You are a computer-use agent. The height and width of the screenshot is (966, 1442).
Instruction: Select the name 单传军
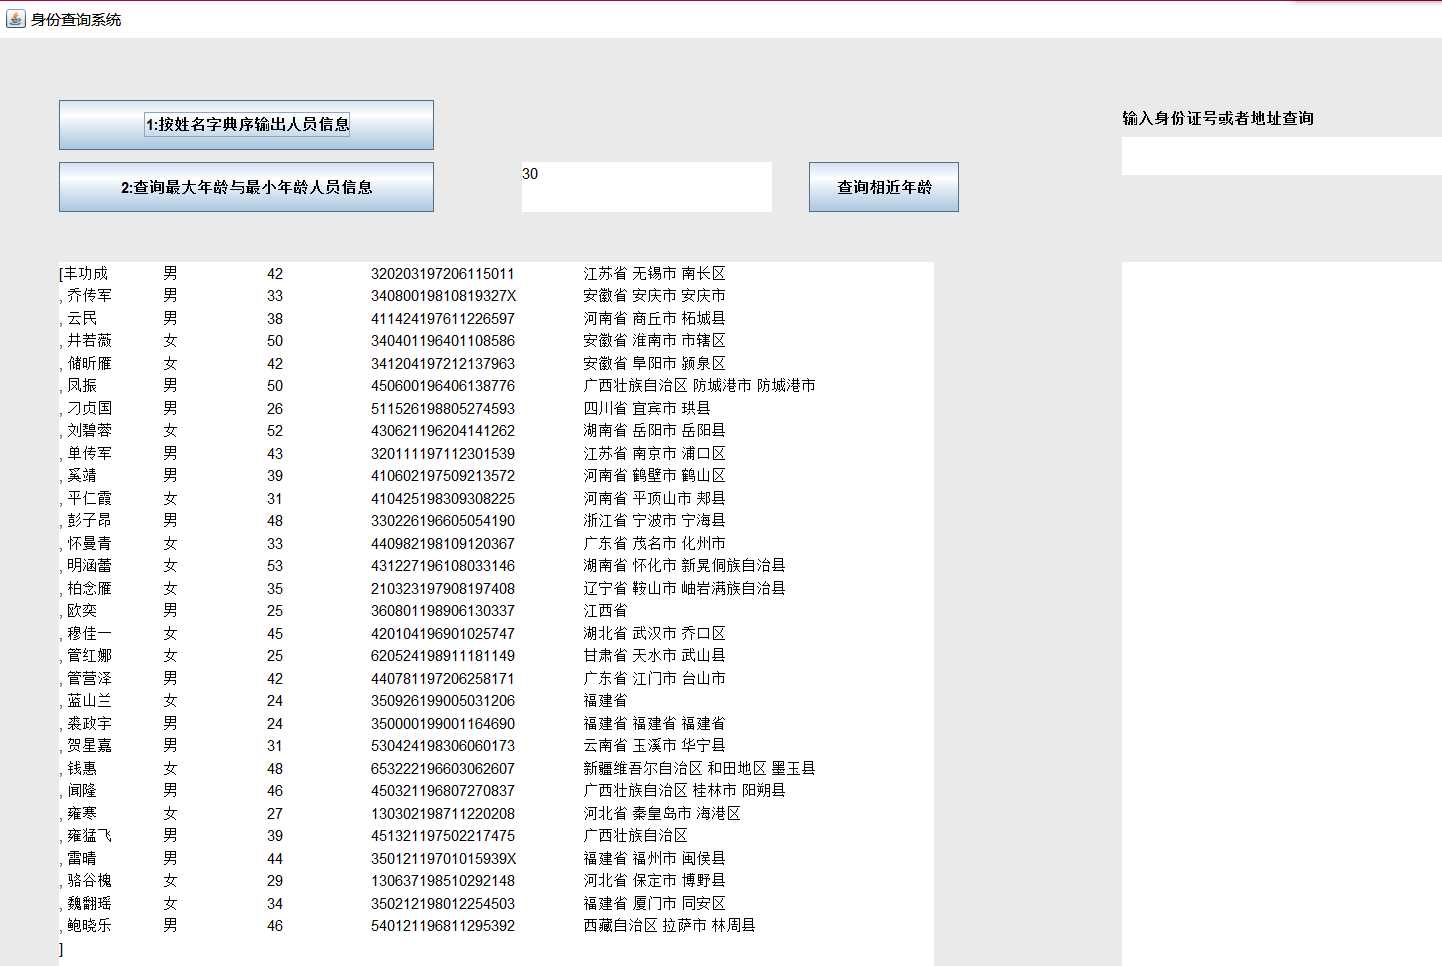[x=89, y=453]
